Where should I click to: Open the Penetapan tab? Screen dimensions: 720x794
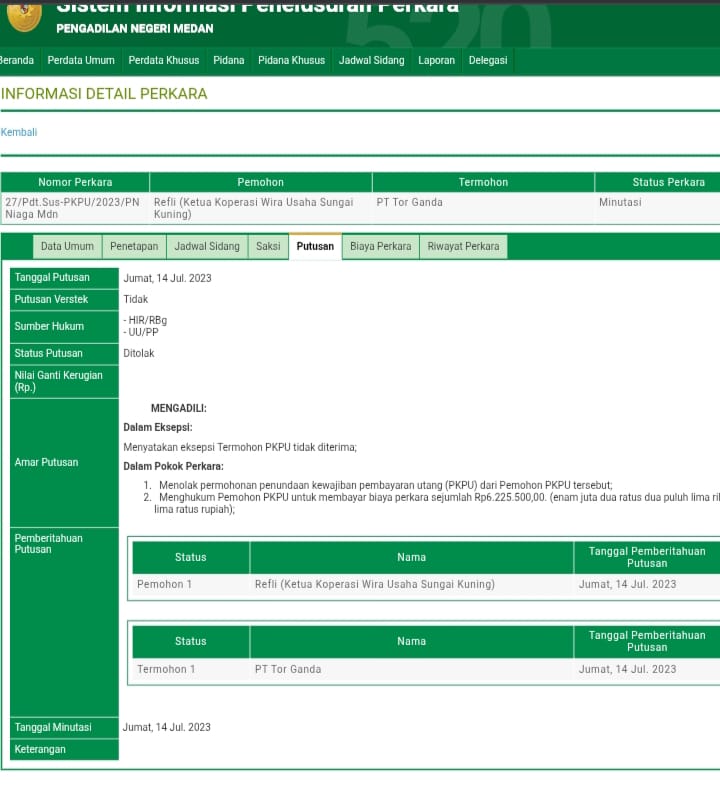point(134,246)
